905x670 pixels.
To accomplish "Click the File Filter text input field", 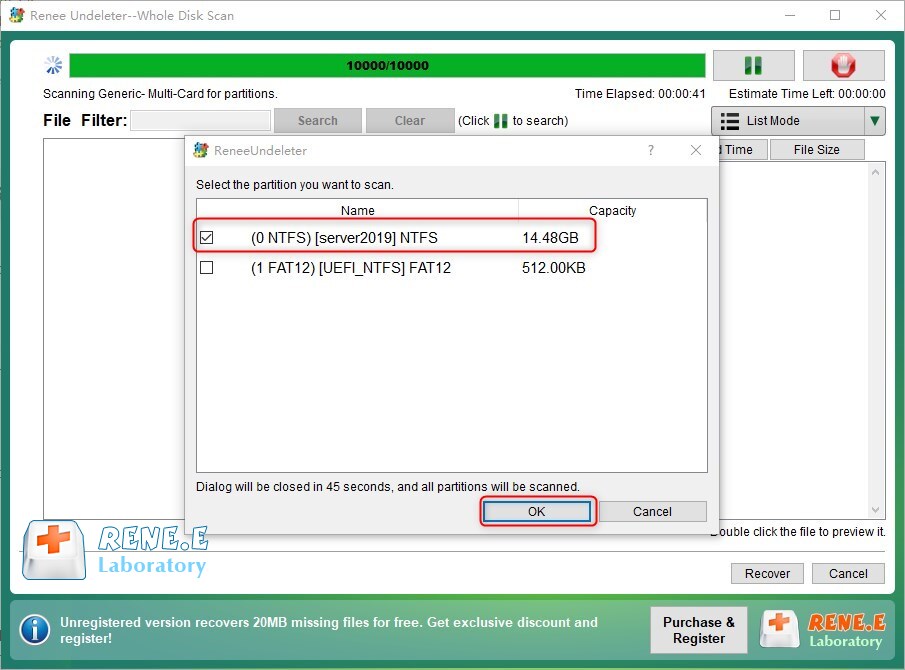I will tap(200, 121).
